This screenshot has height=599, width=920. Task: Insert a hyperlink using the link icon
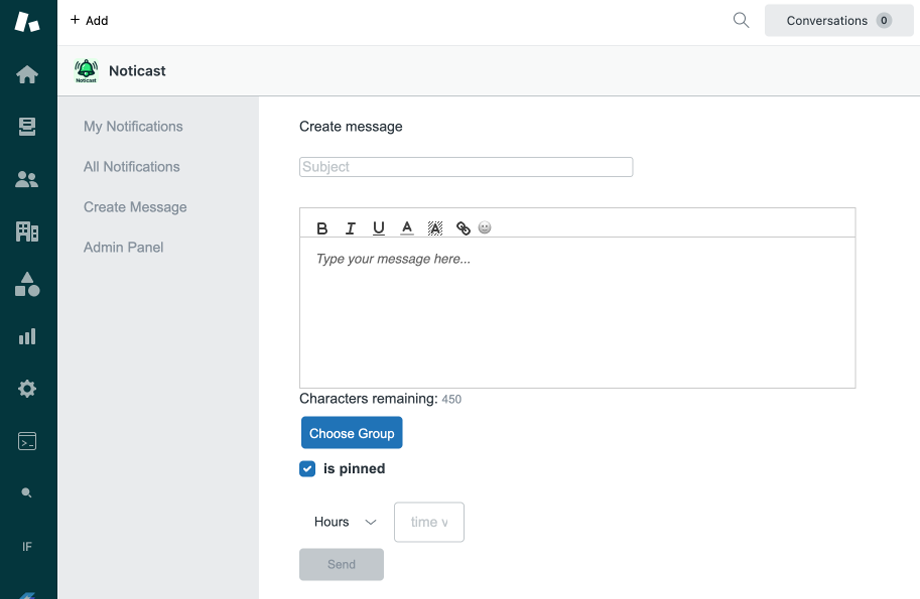[463, 228]
